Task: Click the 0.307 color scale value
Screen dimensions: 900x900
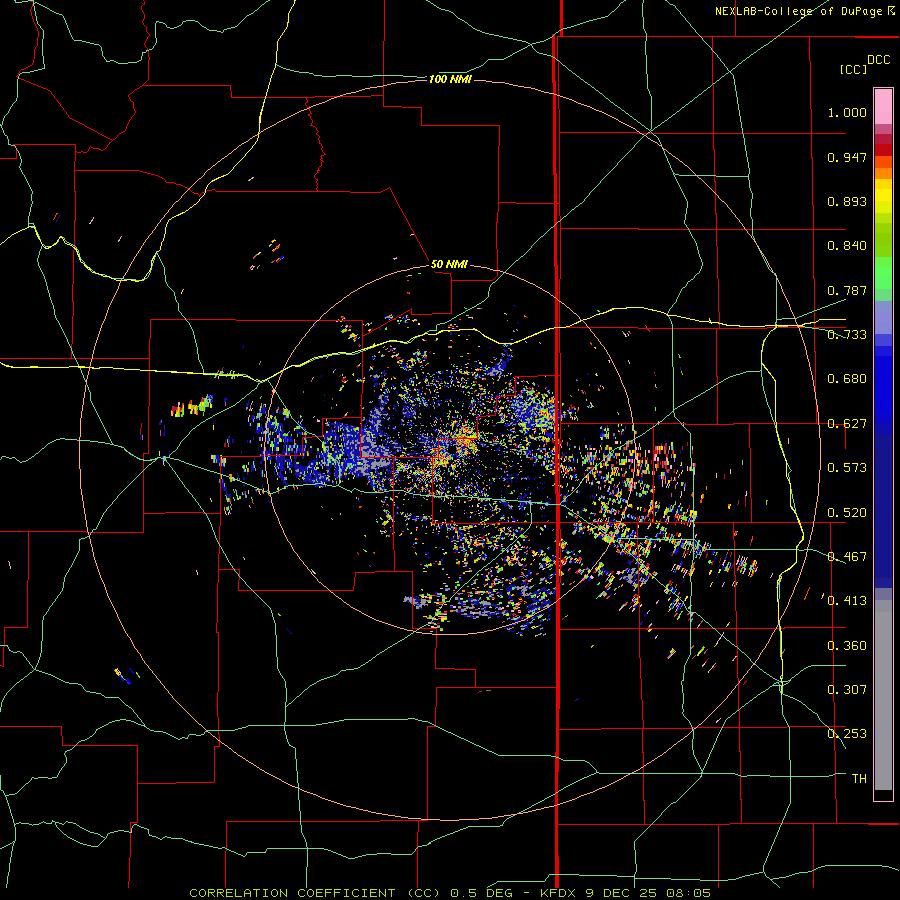Action: 847,690
